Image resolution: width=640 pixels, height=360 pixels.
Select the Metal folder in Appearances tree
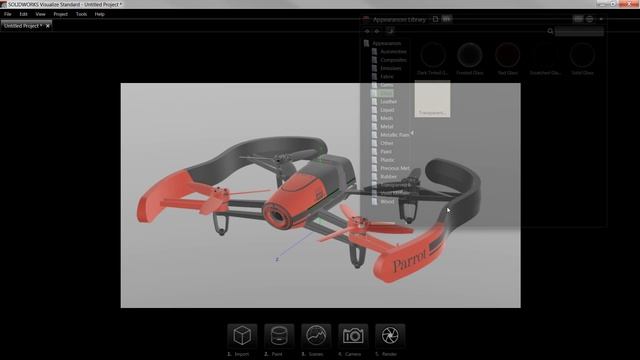(x=382, y=127)
